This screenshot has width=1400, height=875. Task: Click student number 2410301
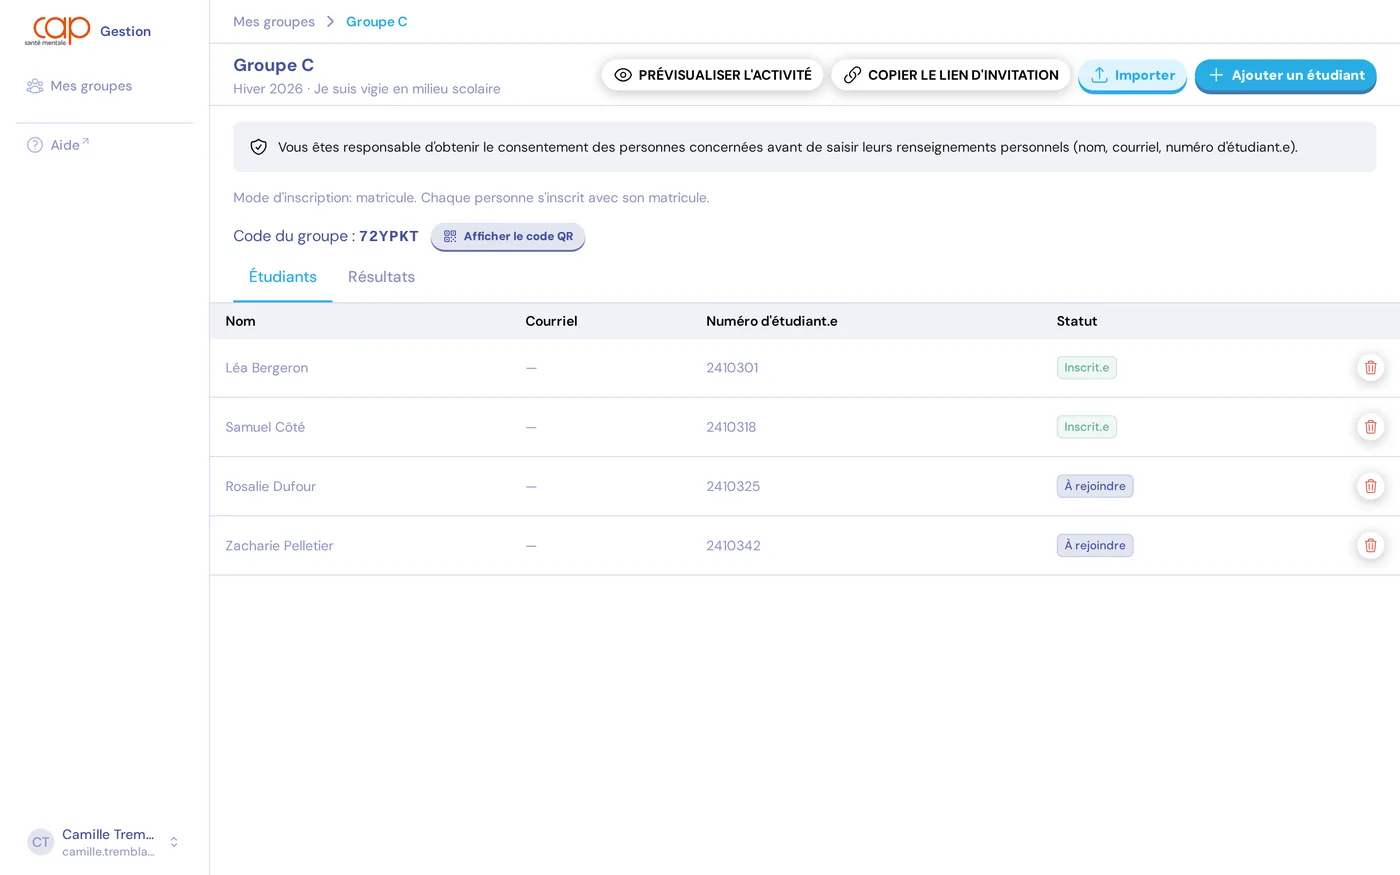pyautogui.click(x=732, y=368)
